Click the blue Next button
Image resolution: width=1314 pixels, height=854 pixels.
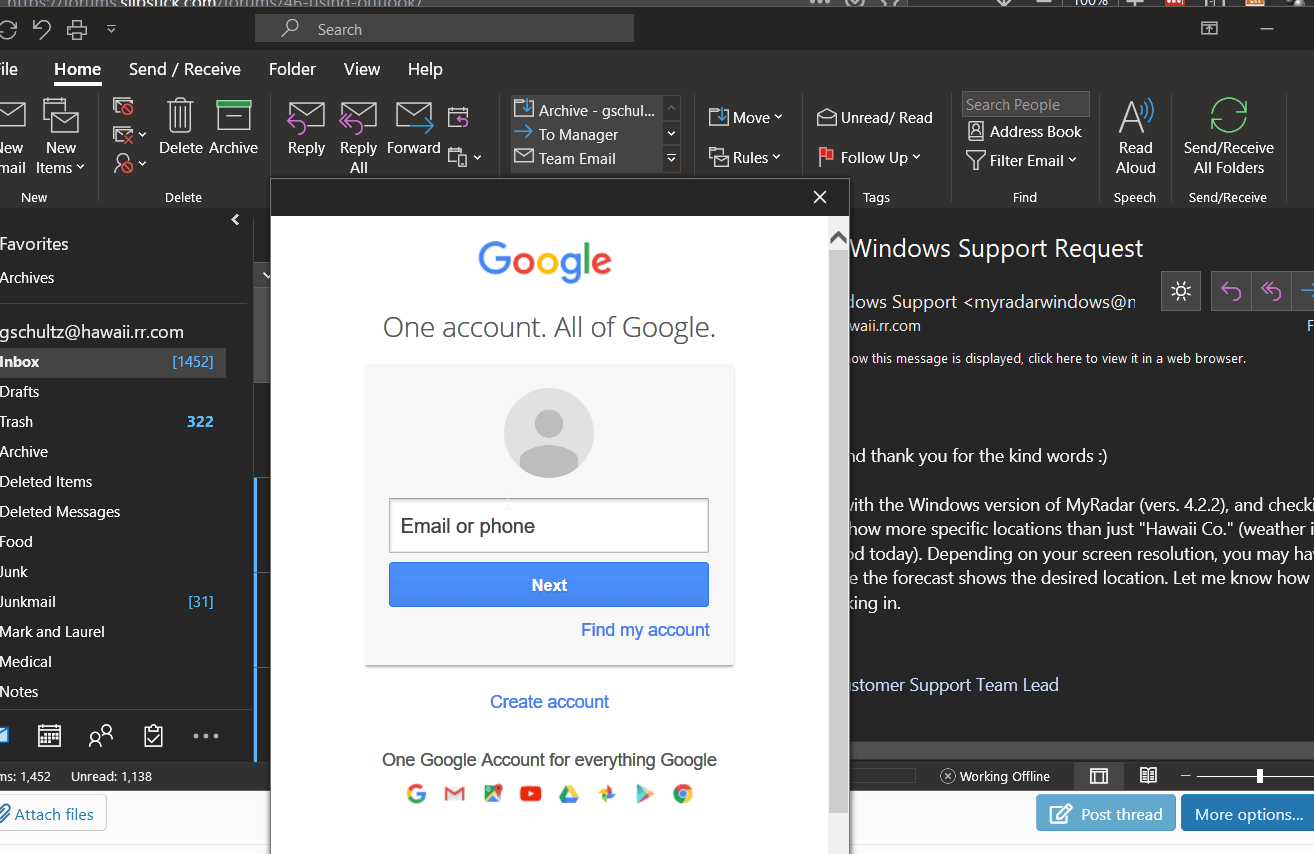point(549,585)
